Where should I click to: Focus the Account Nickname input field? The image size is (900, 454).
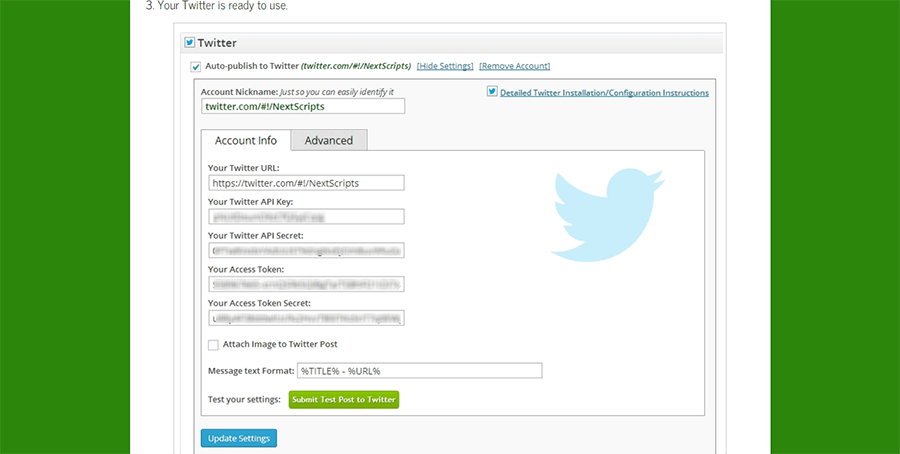point(303,106)
